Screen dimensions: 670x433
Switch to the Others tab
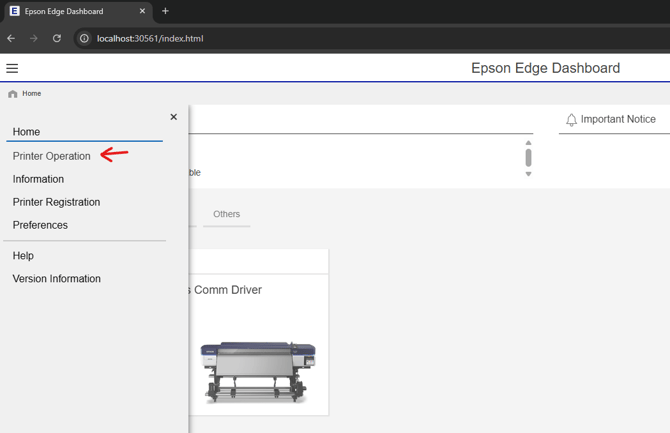tap(226, 214)
